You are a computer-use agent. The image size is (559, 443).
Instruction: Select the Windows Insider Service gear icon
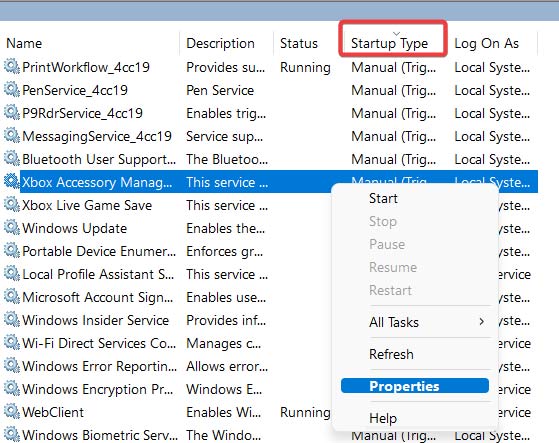(x=12, y=320)
